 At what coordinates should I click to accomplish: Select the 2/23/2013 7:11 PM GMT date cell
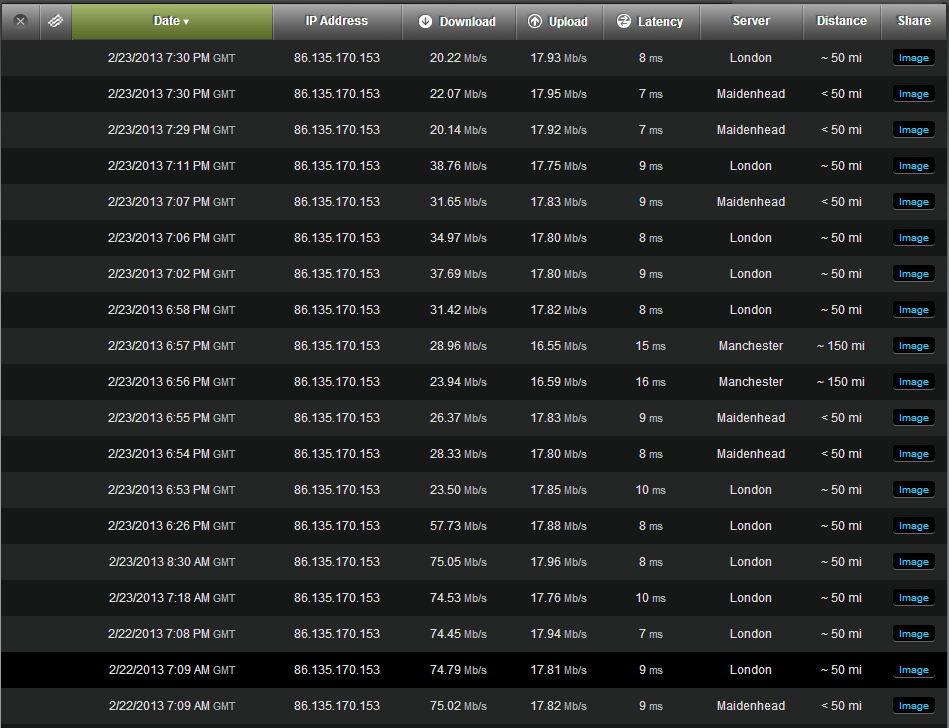coord(171,166)
